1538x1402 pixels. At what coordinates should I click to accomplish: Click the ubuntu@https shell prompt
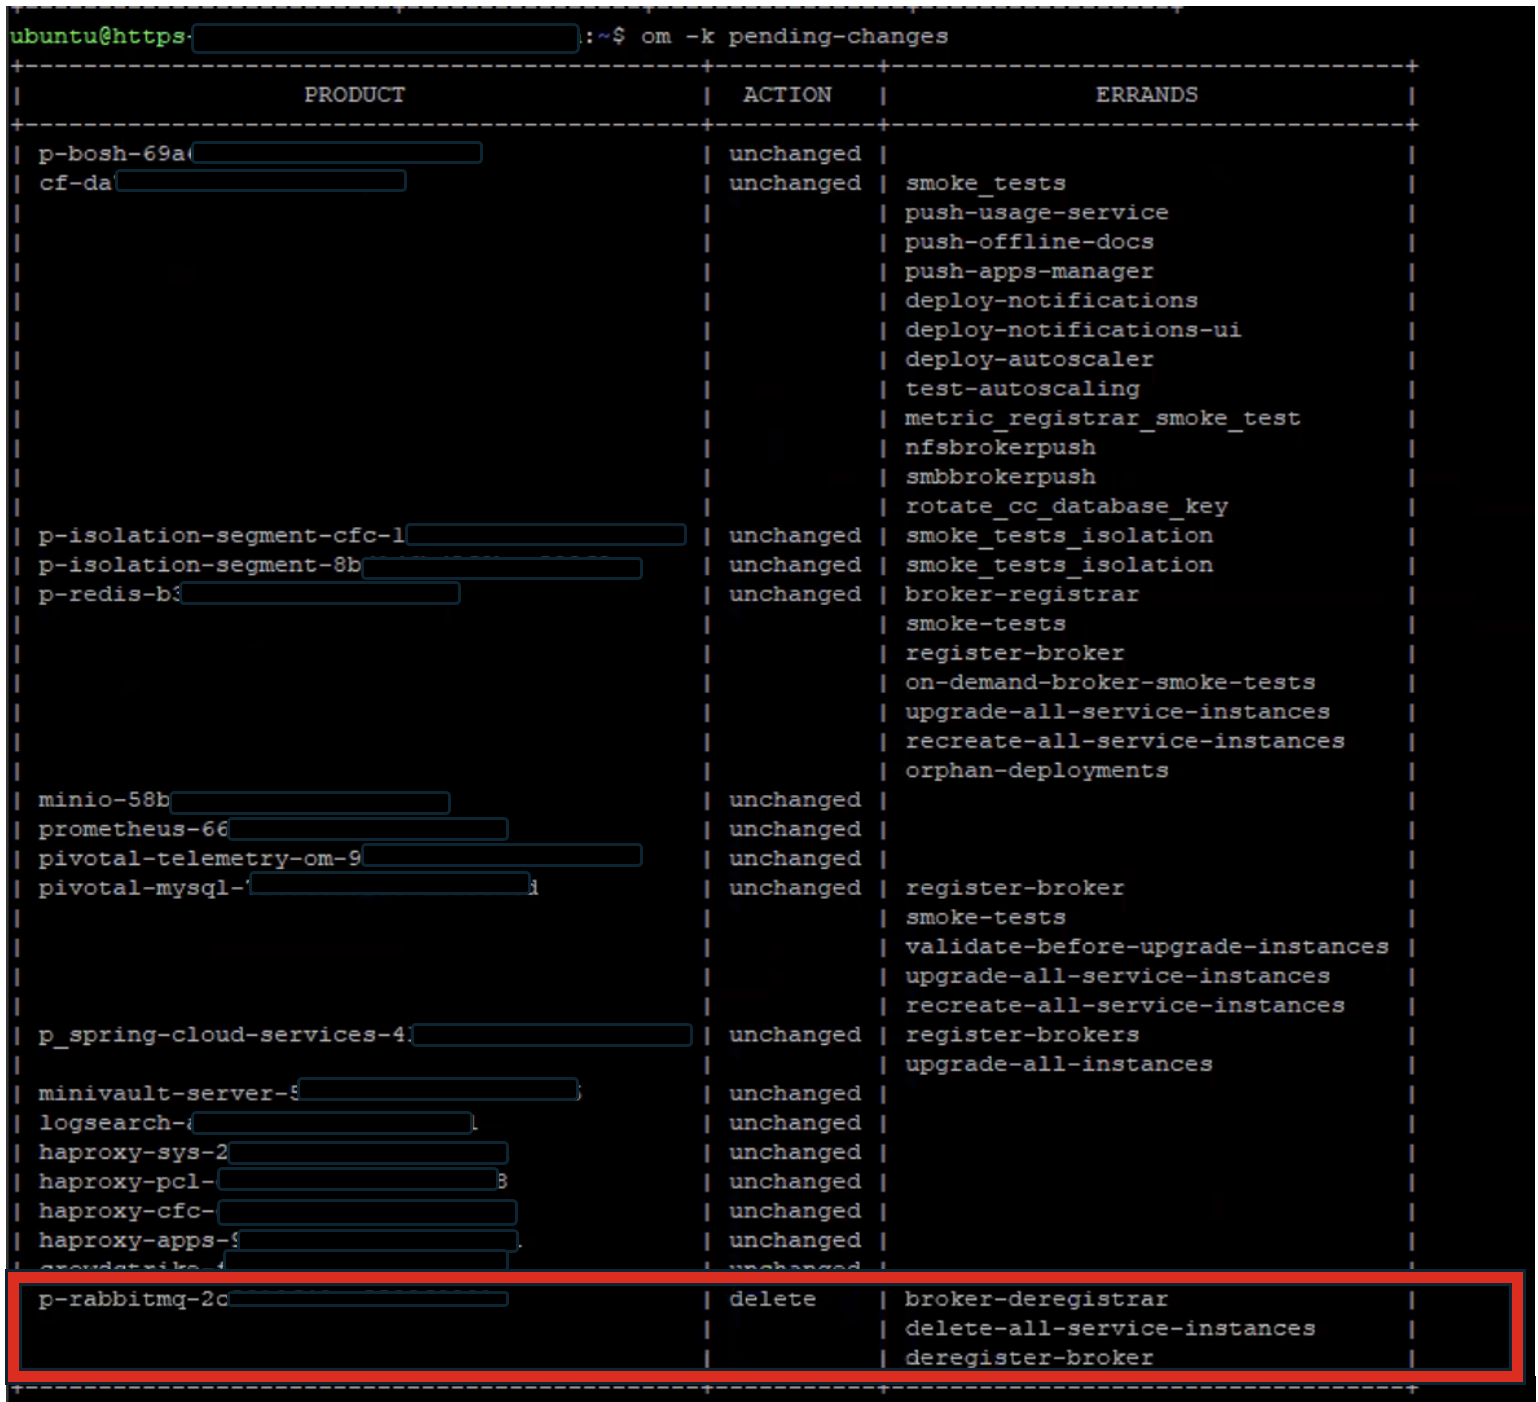point(98,37)
